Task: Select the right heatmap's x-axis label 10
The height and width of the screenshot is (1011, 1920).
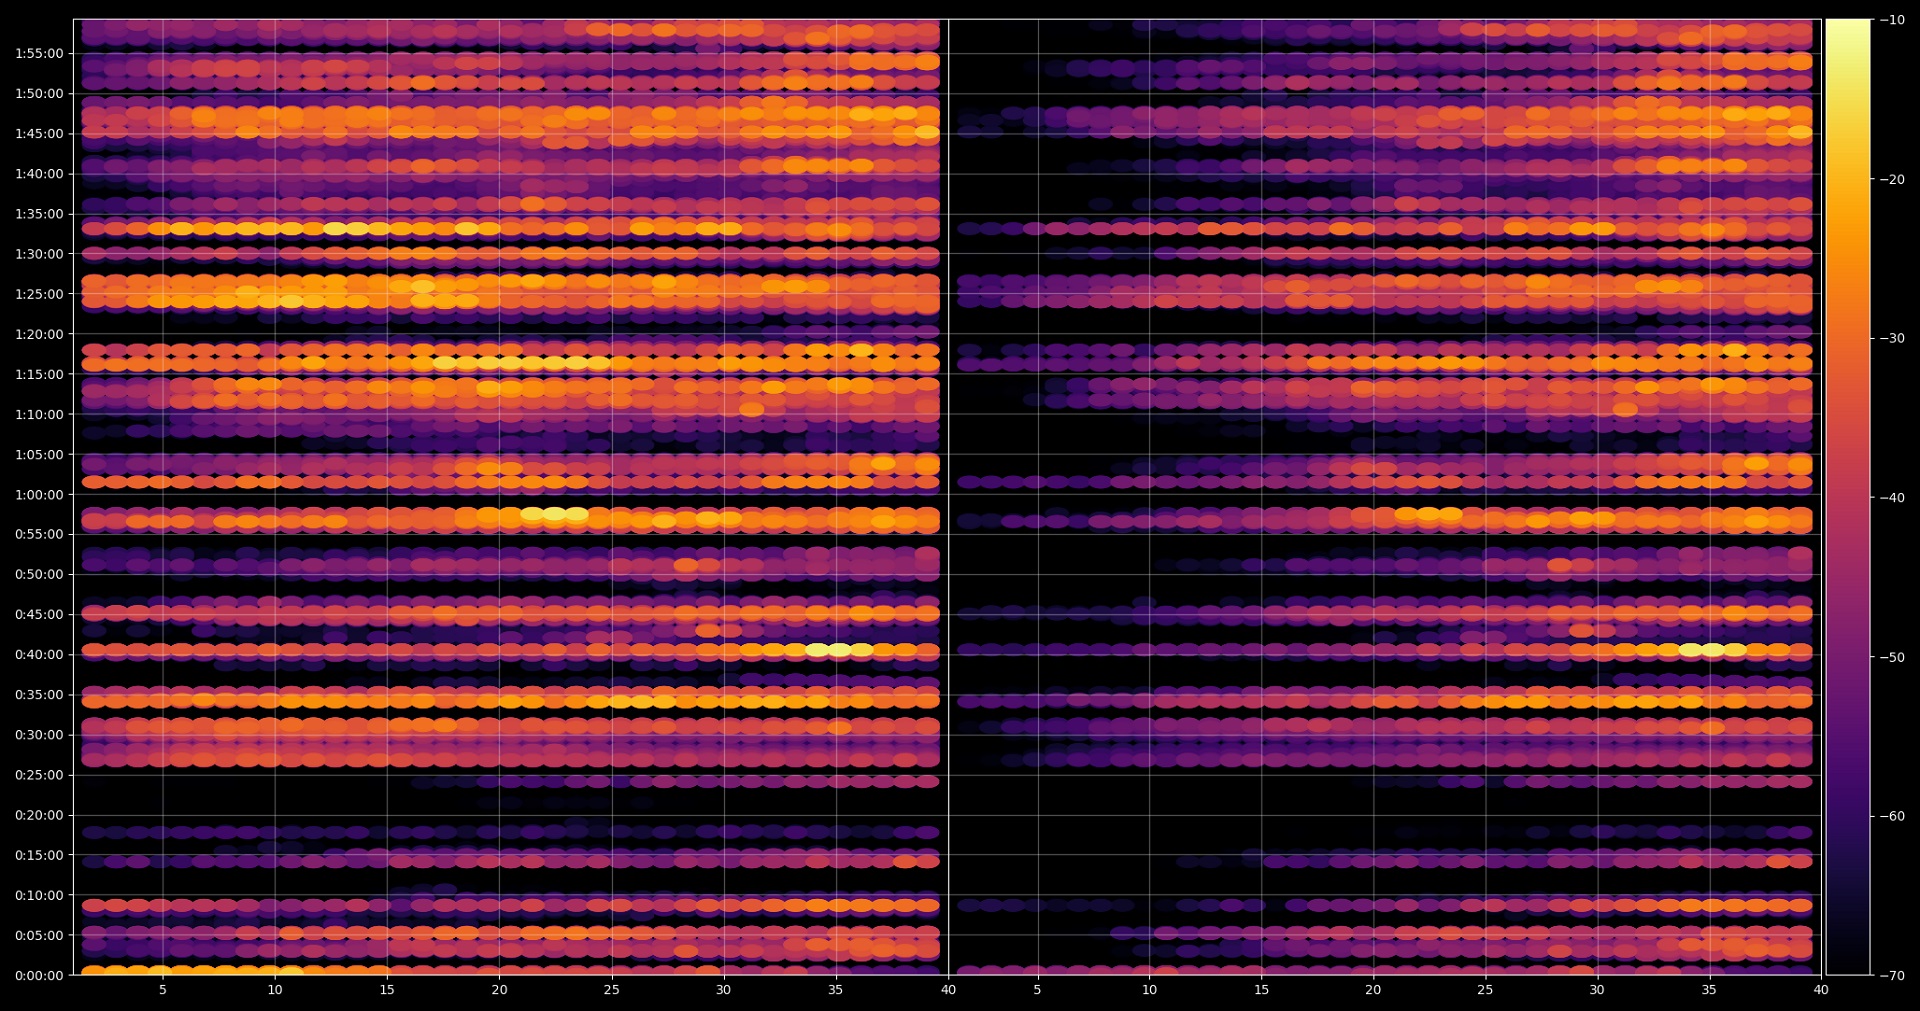Action: (1150, 990)
